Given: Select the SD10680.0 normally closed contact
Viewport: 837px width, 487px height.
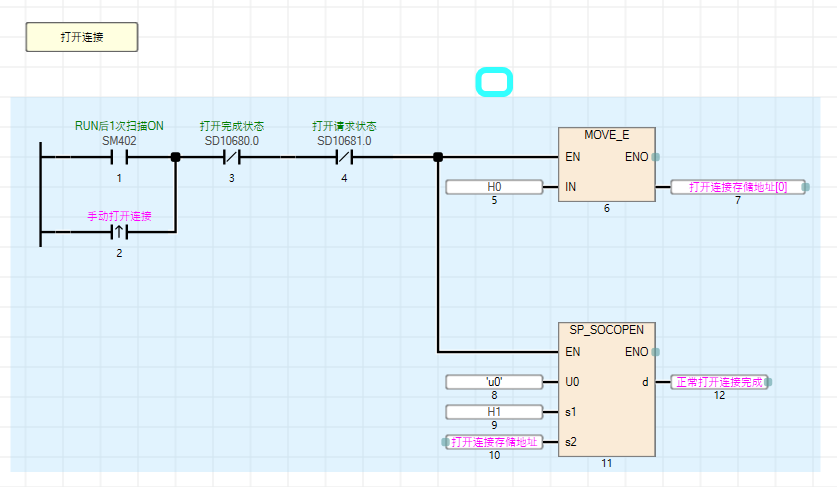Looking at the screenshot, I should click(231, 157).
